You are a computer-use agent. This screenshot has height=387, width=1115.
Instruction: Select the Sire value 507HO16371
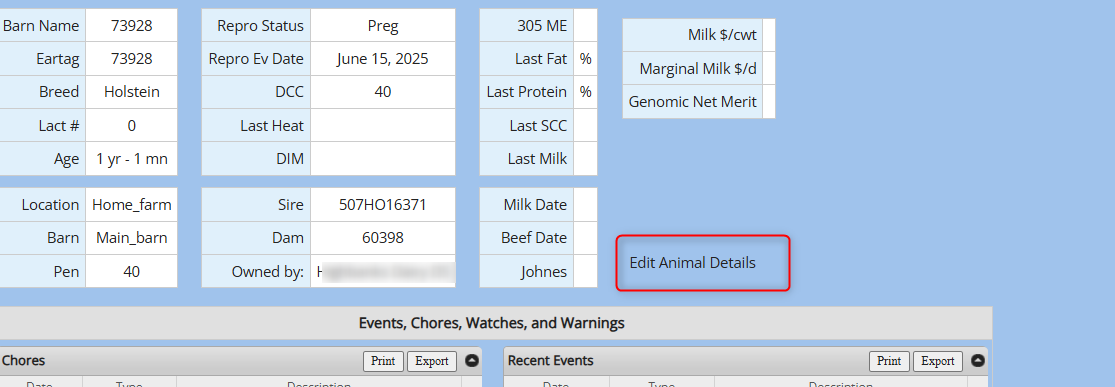[383, 205]
